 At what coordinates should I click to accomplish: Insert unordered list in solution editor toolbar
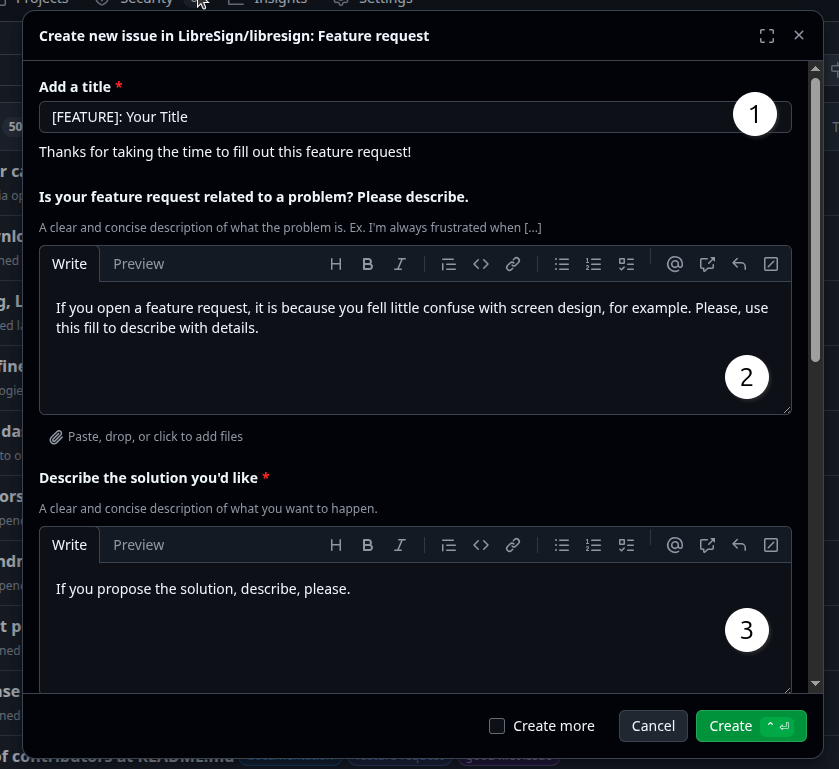(x=561, y=545)
